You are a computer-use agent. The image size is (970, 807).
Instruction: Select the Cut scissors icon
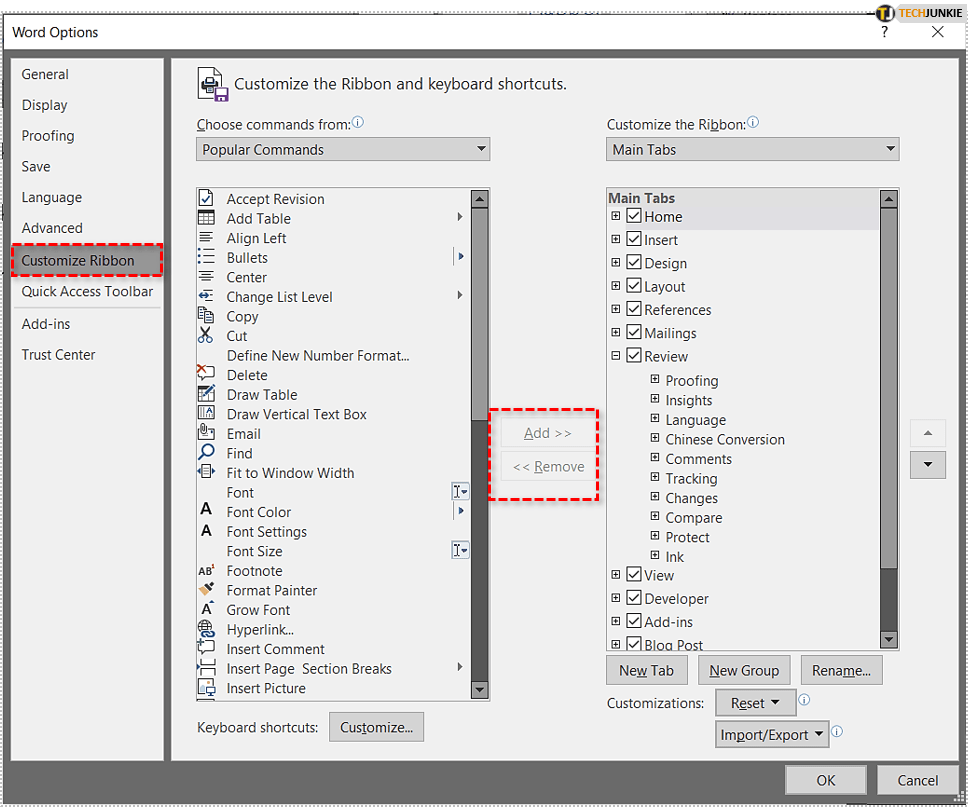pos(207,336)
